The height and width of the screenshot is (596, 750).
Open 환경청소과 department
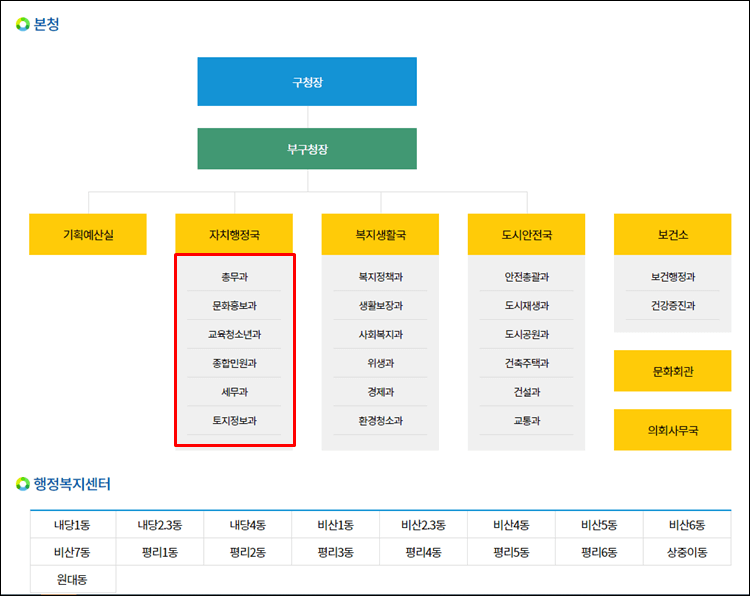(381, 420)
